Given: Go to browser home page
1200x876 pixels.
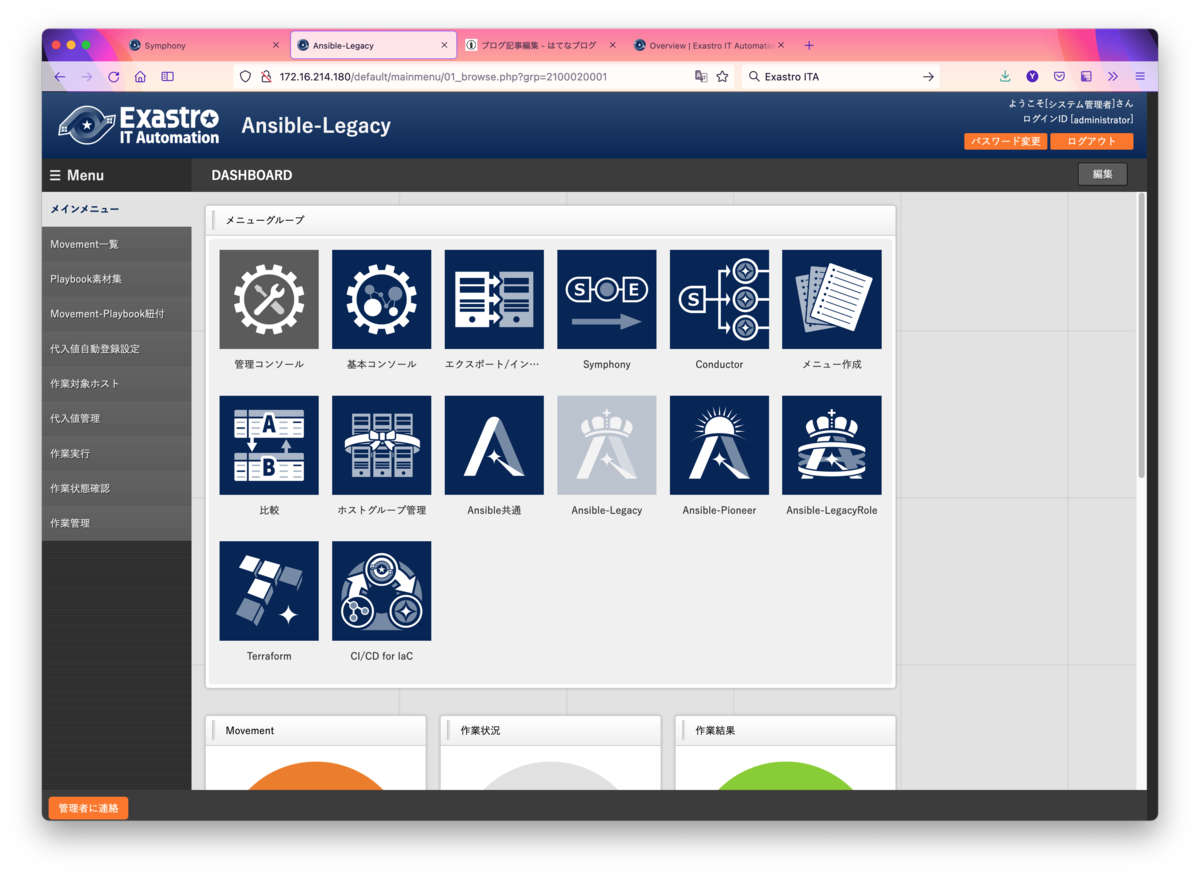Looking at the screenshot, I should coord(140,76).
